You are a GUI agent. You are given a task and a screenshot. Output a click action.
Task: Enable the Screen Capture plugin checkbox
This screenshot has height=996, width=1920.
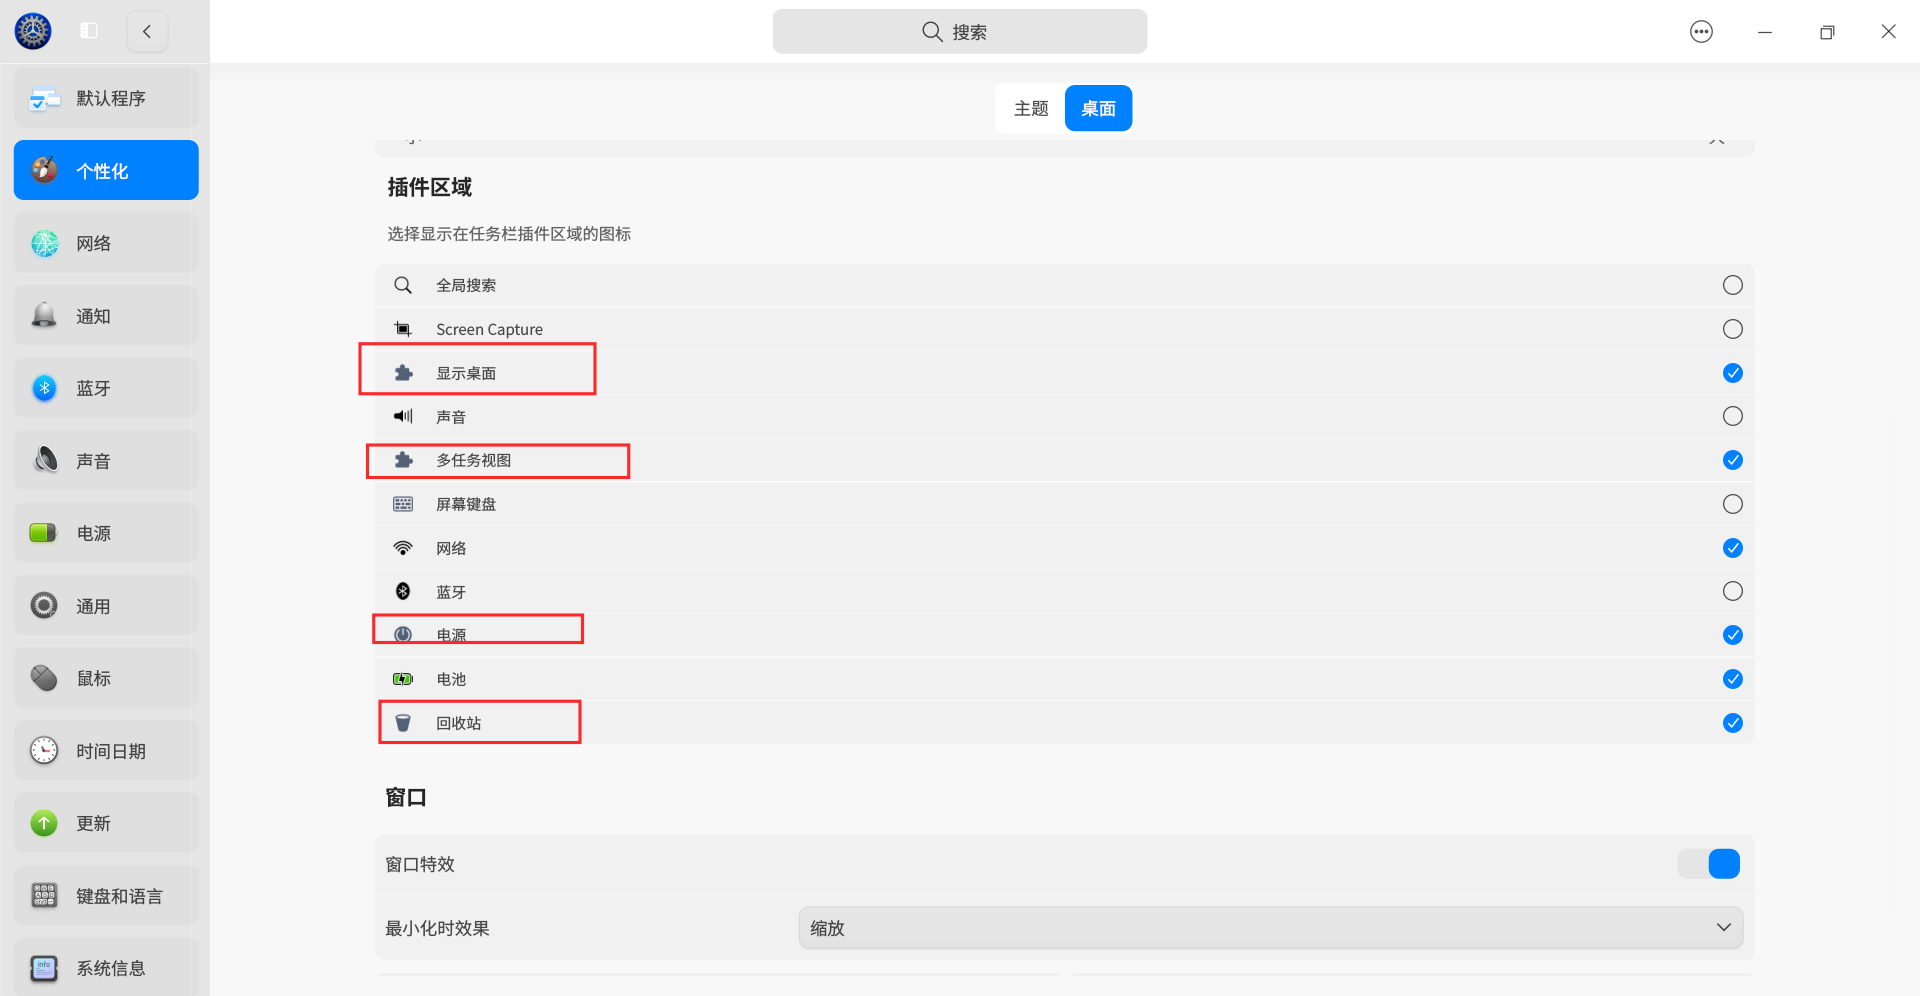pyautogui.click(x=1733, y=329)
